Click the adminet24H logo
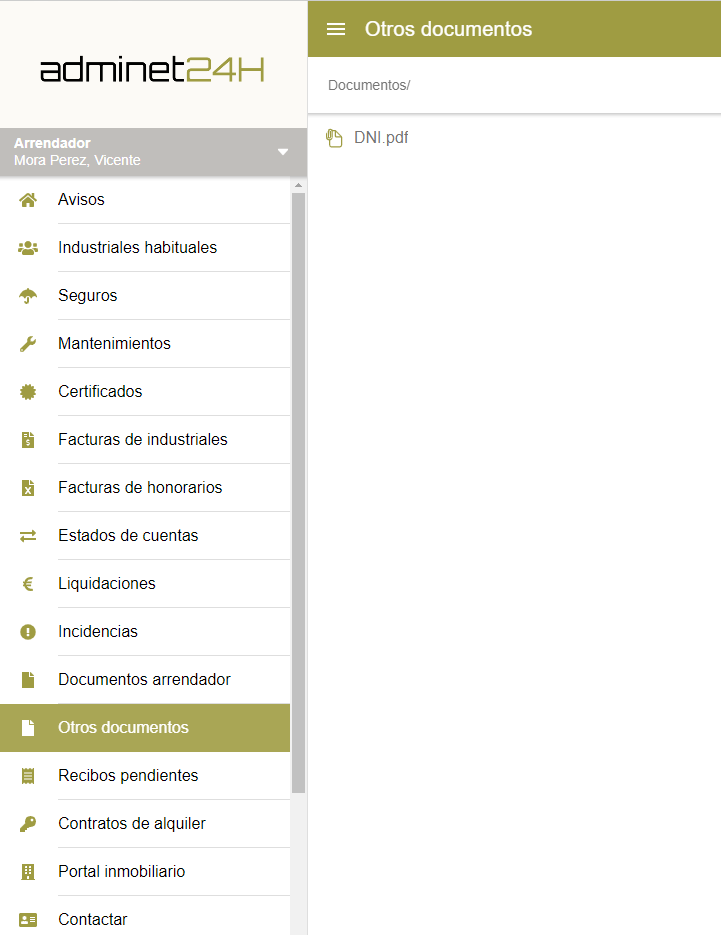This screenshot has width=721, height=935. 152,69
